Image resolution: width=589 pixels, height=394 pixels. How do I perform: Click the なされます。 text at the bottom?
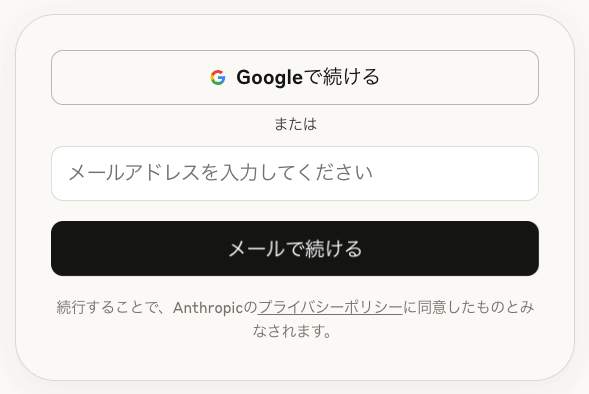[292, 331]
